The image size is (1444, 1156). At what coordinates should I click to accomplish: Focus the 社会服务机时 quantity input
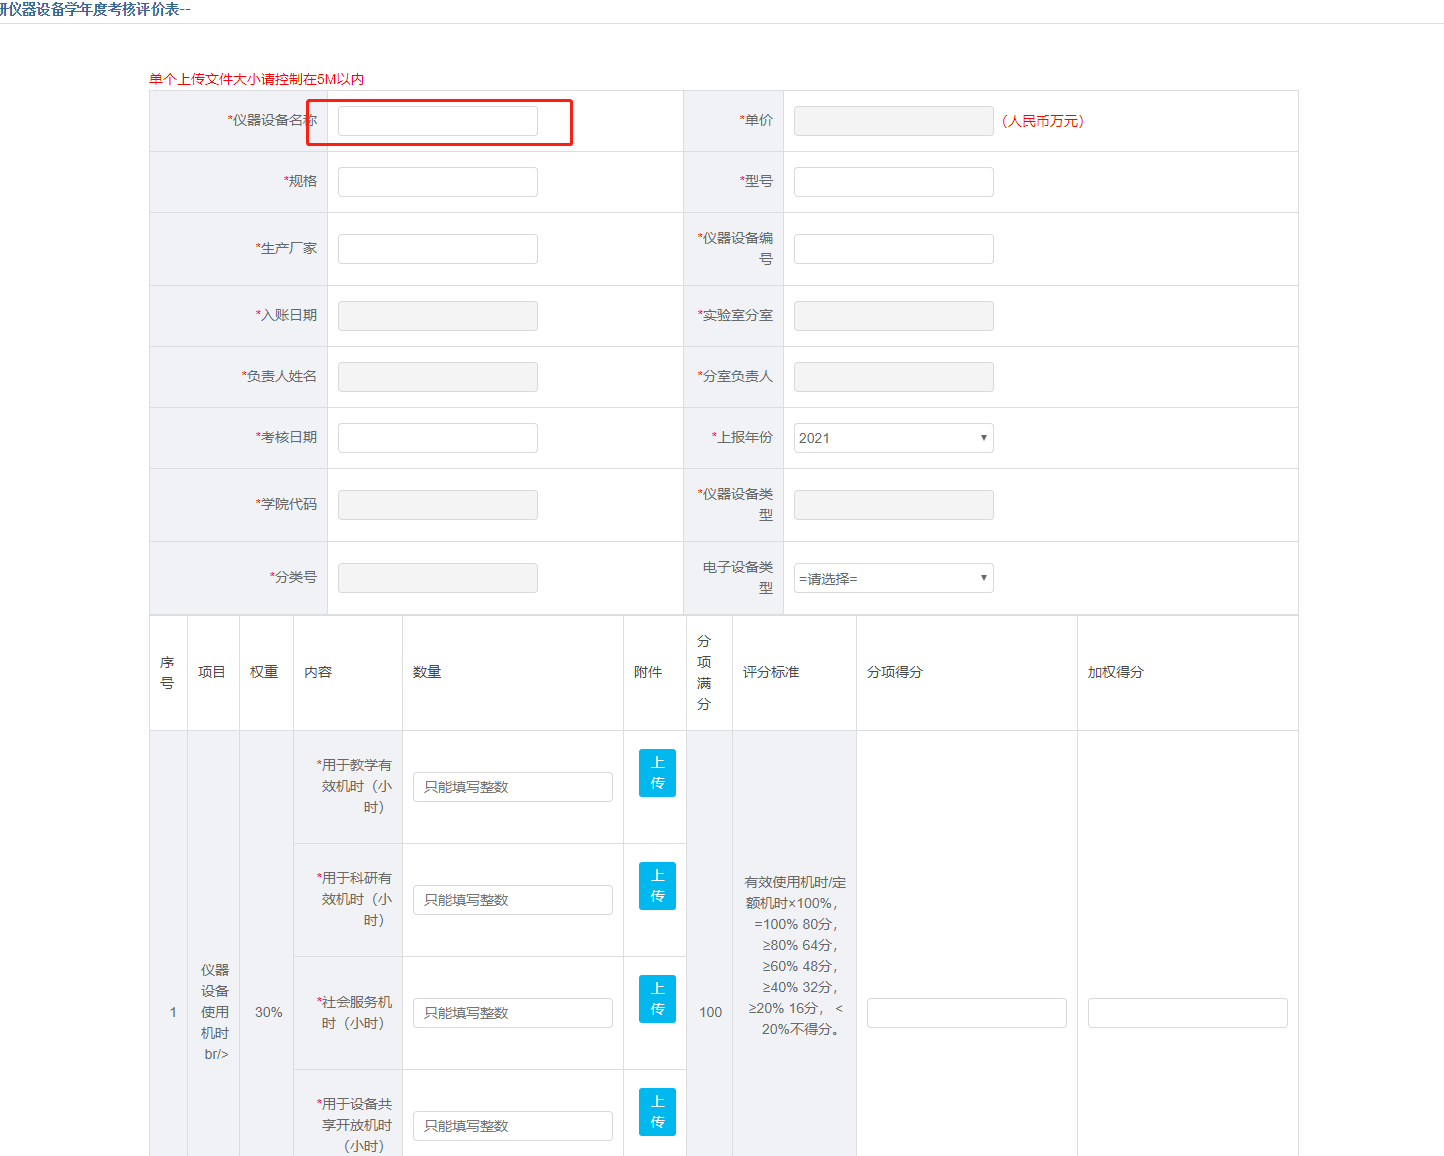click(x=512, y=1013)
